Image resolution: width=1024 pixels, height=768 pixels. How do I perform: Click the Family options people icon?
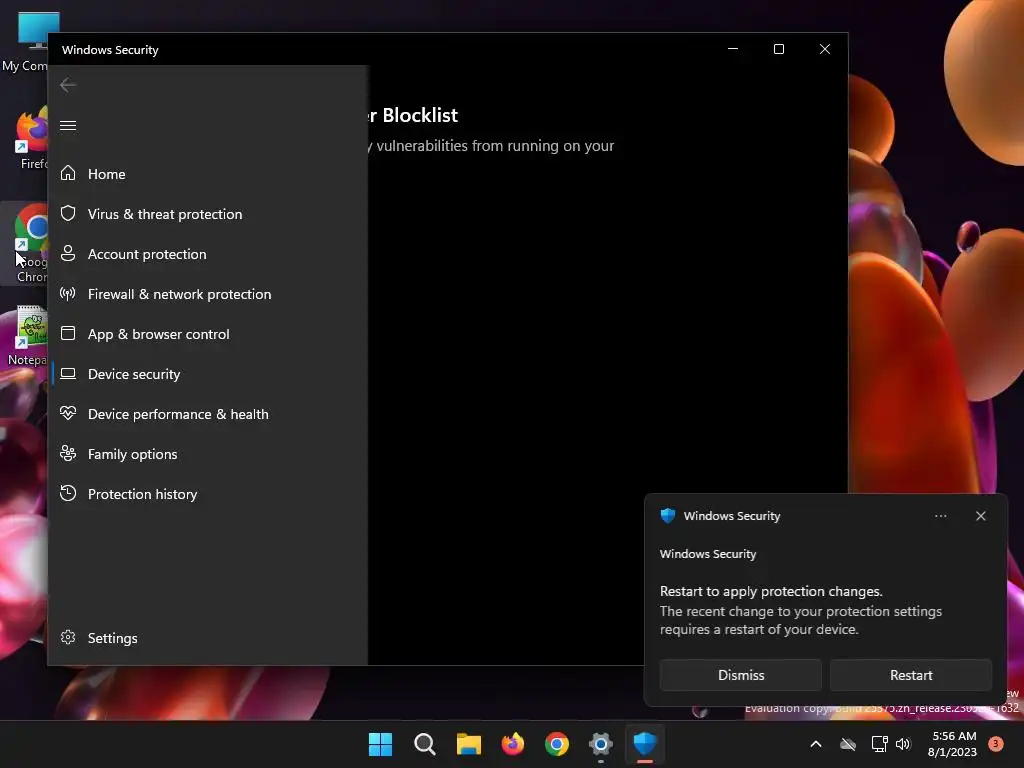coord(68,453)
